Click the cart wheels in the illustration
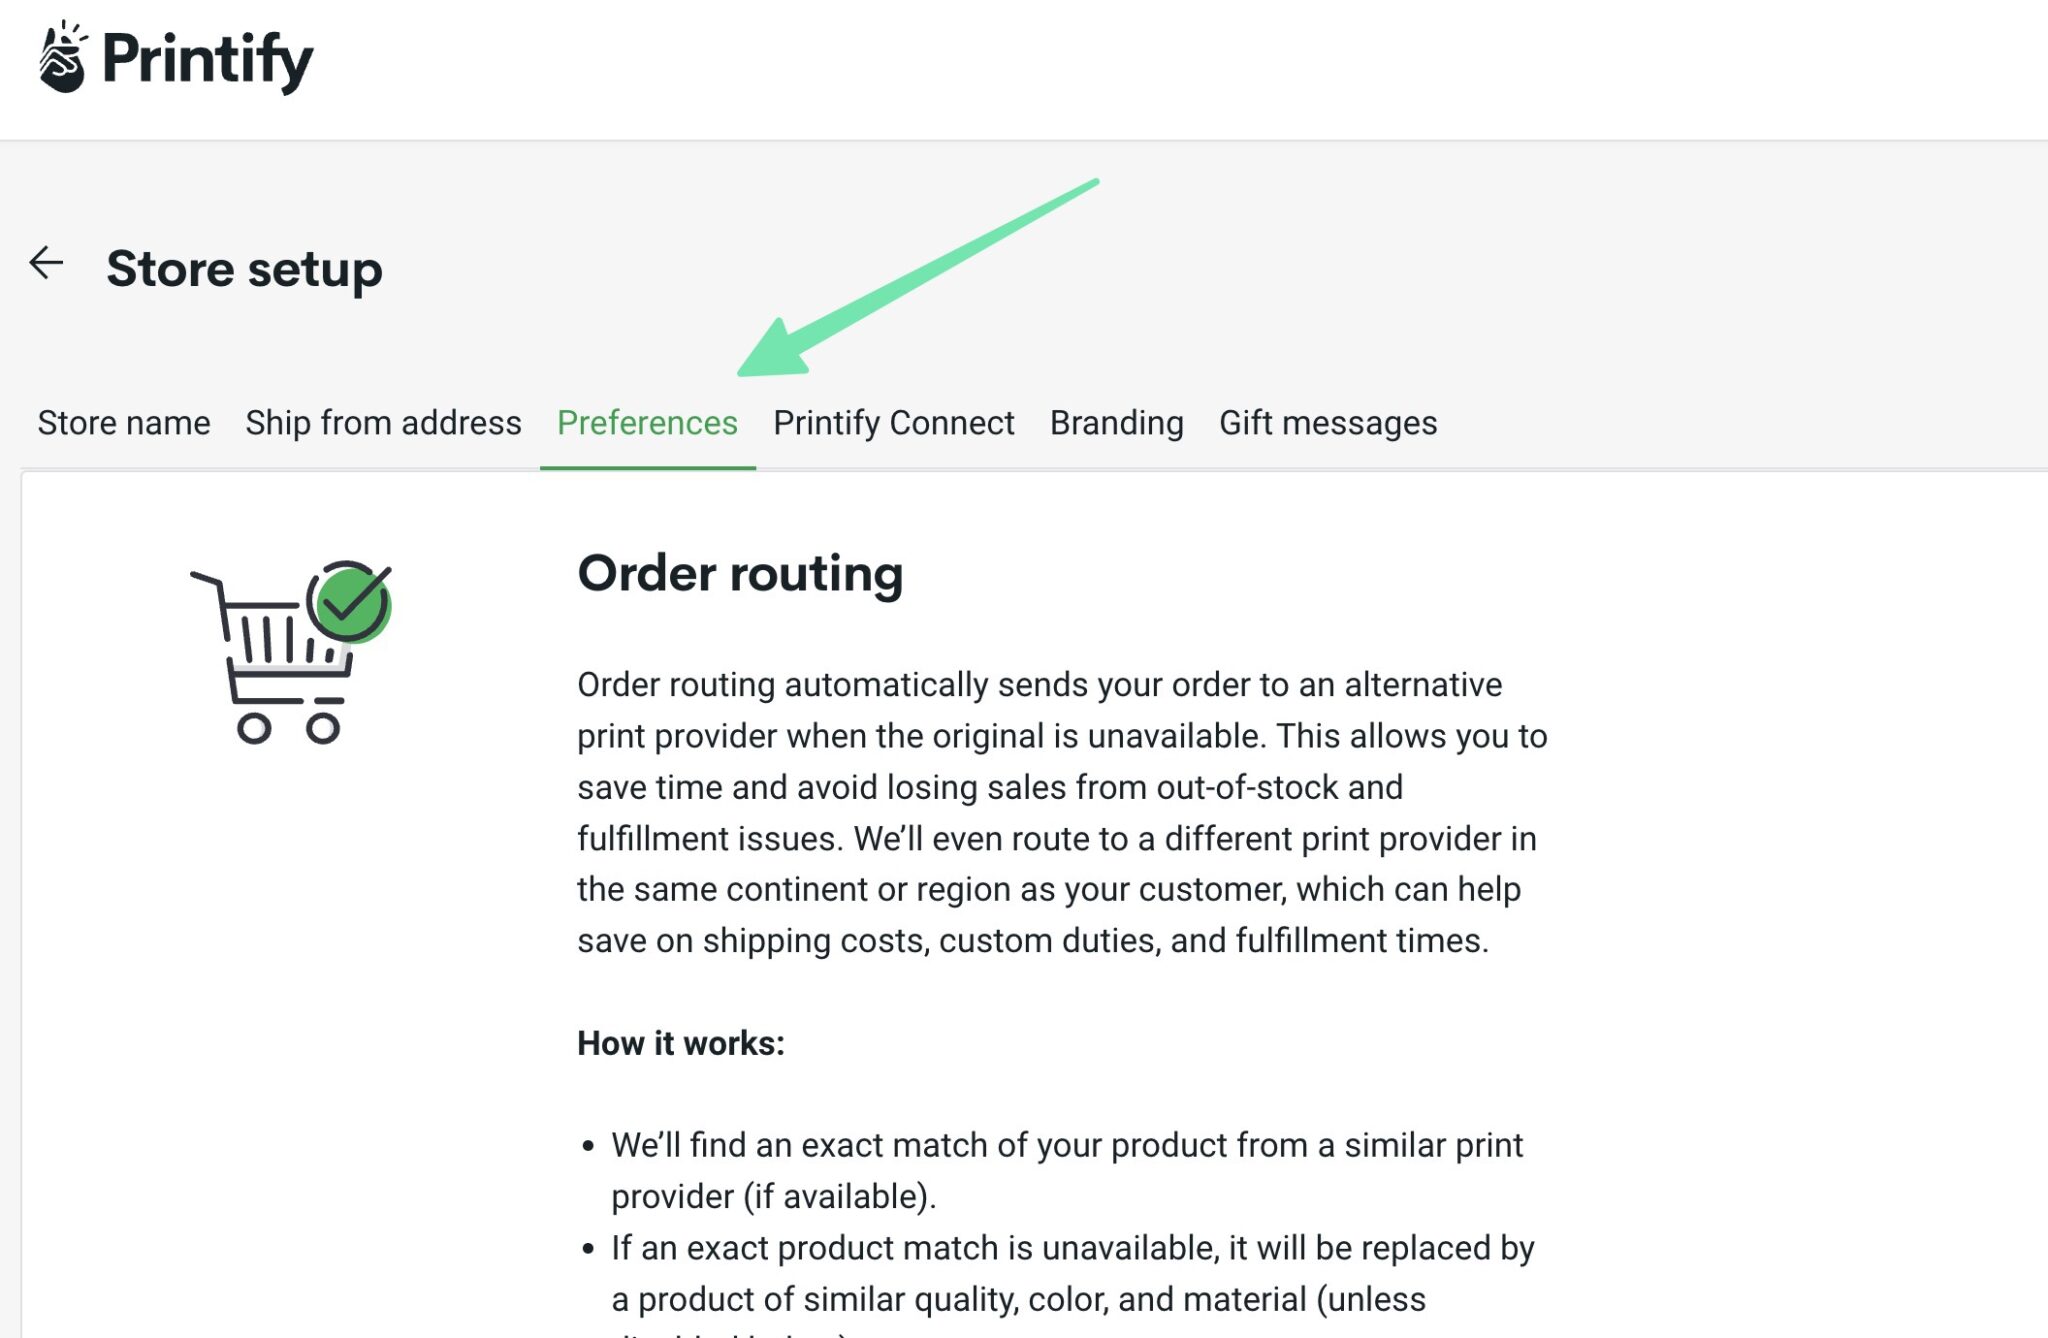 point(290,727)
